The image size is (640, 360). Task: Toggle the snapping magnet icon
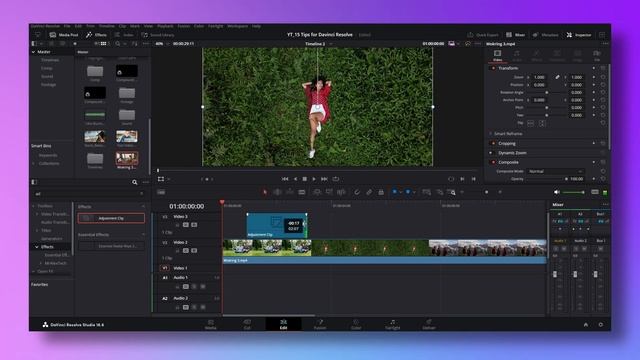[x=357, y=192]
